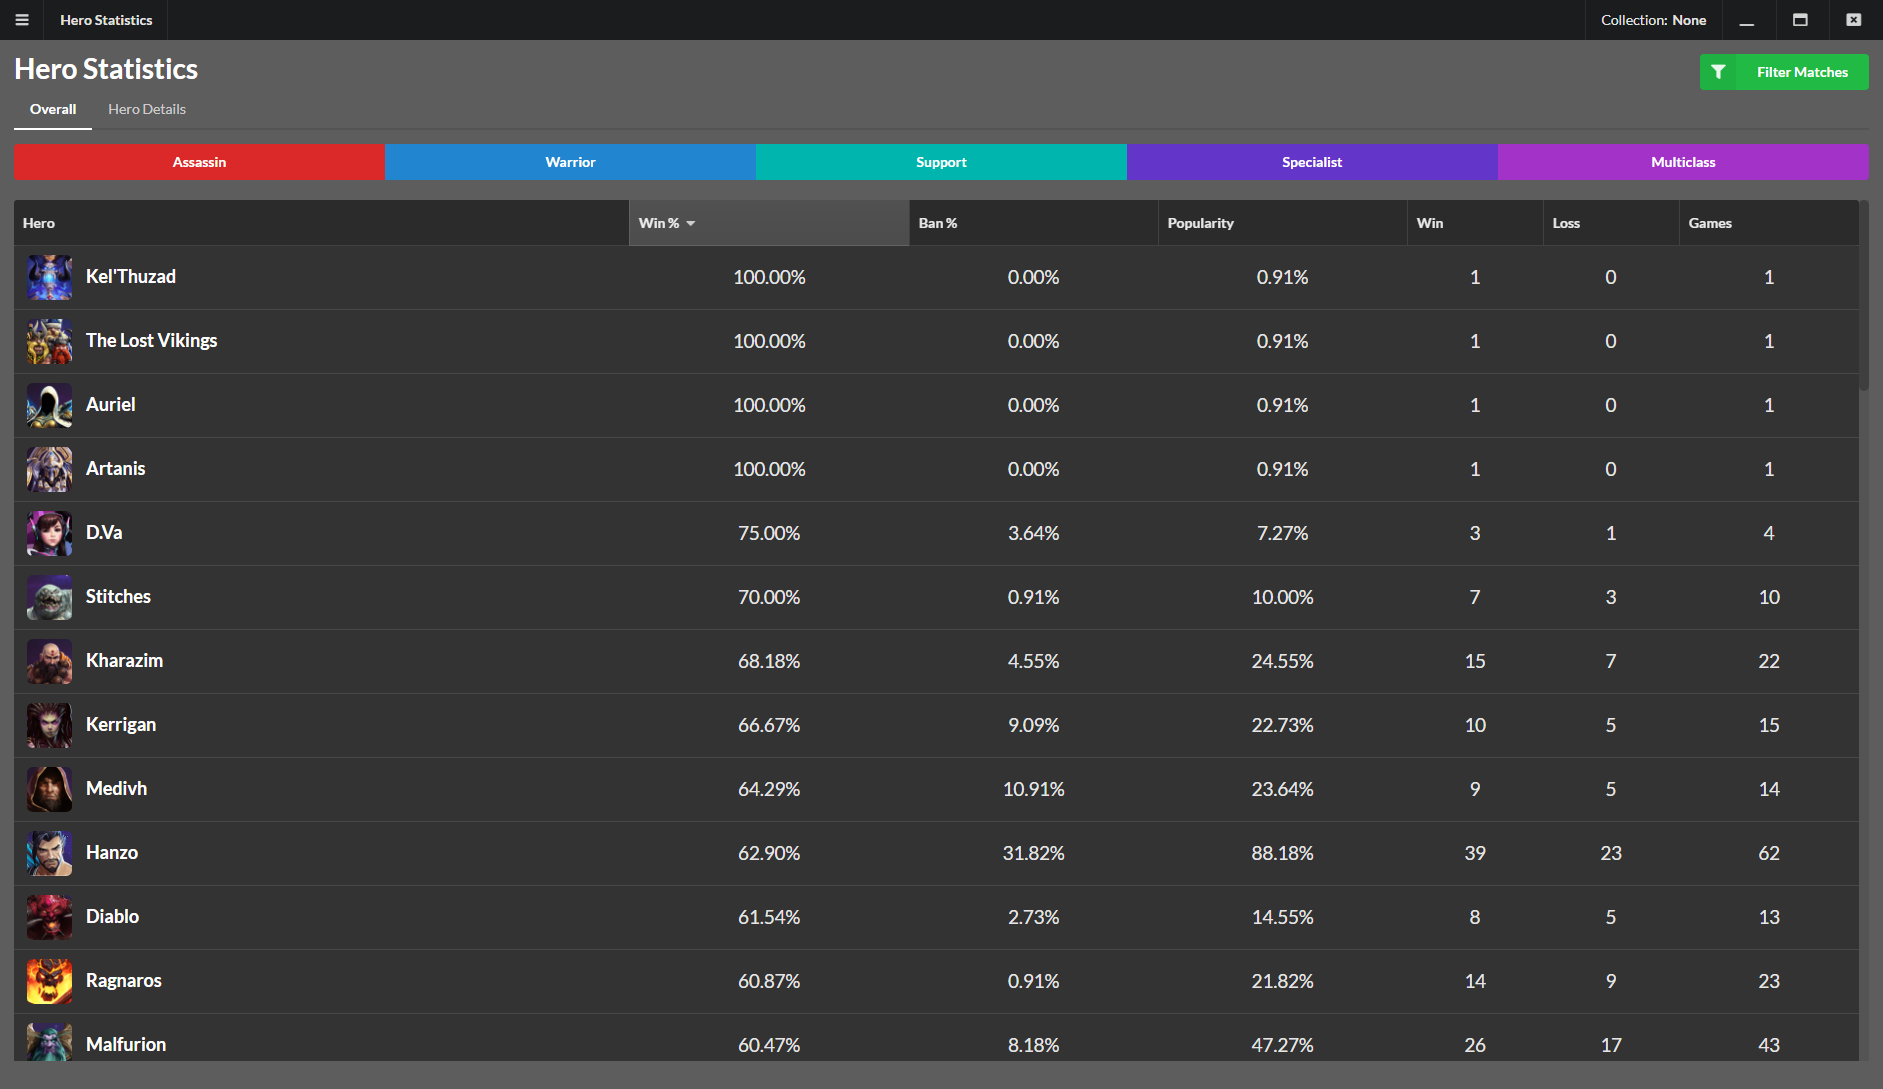Click the Hanzo hero portrait
The width and height of the screenshot is (1883, 1089).
pos(49,853)
